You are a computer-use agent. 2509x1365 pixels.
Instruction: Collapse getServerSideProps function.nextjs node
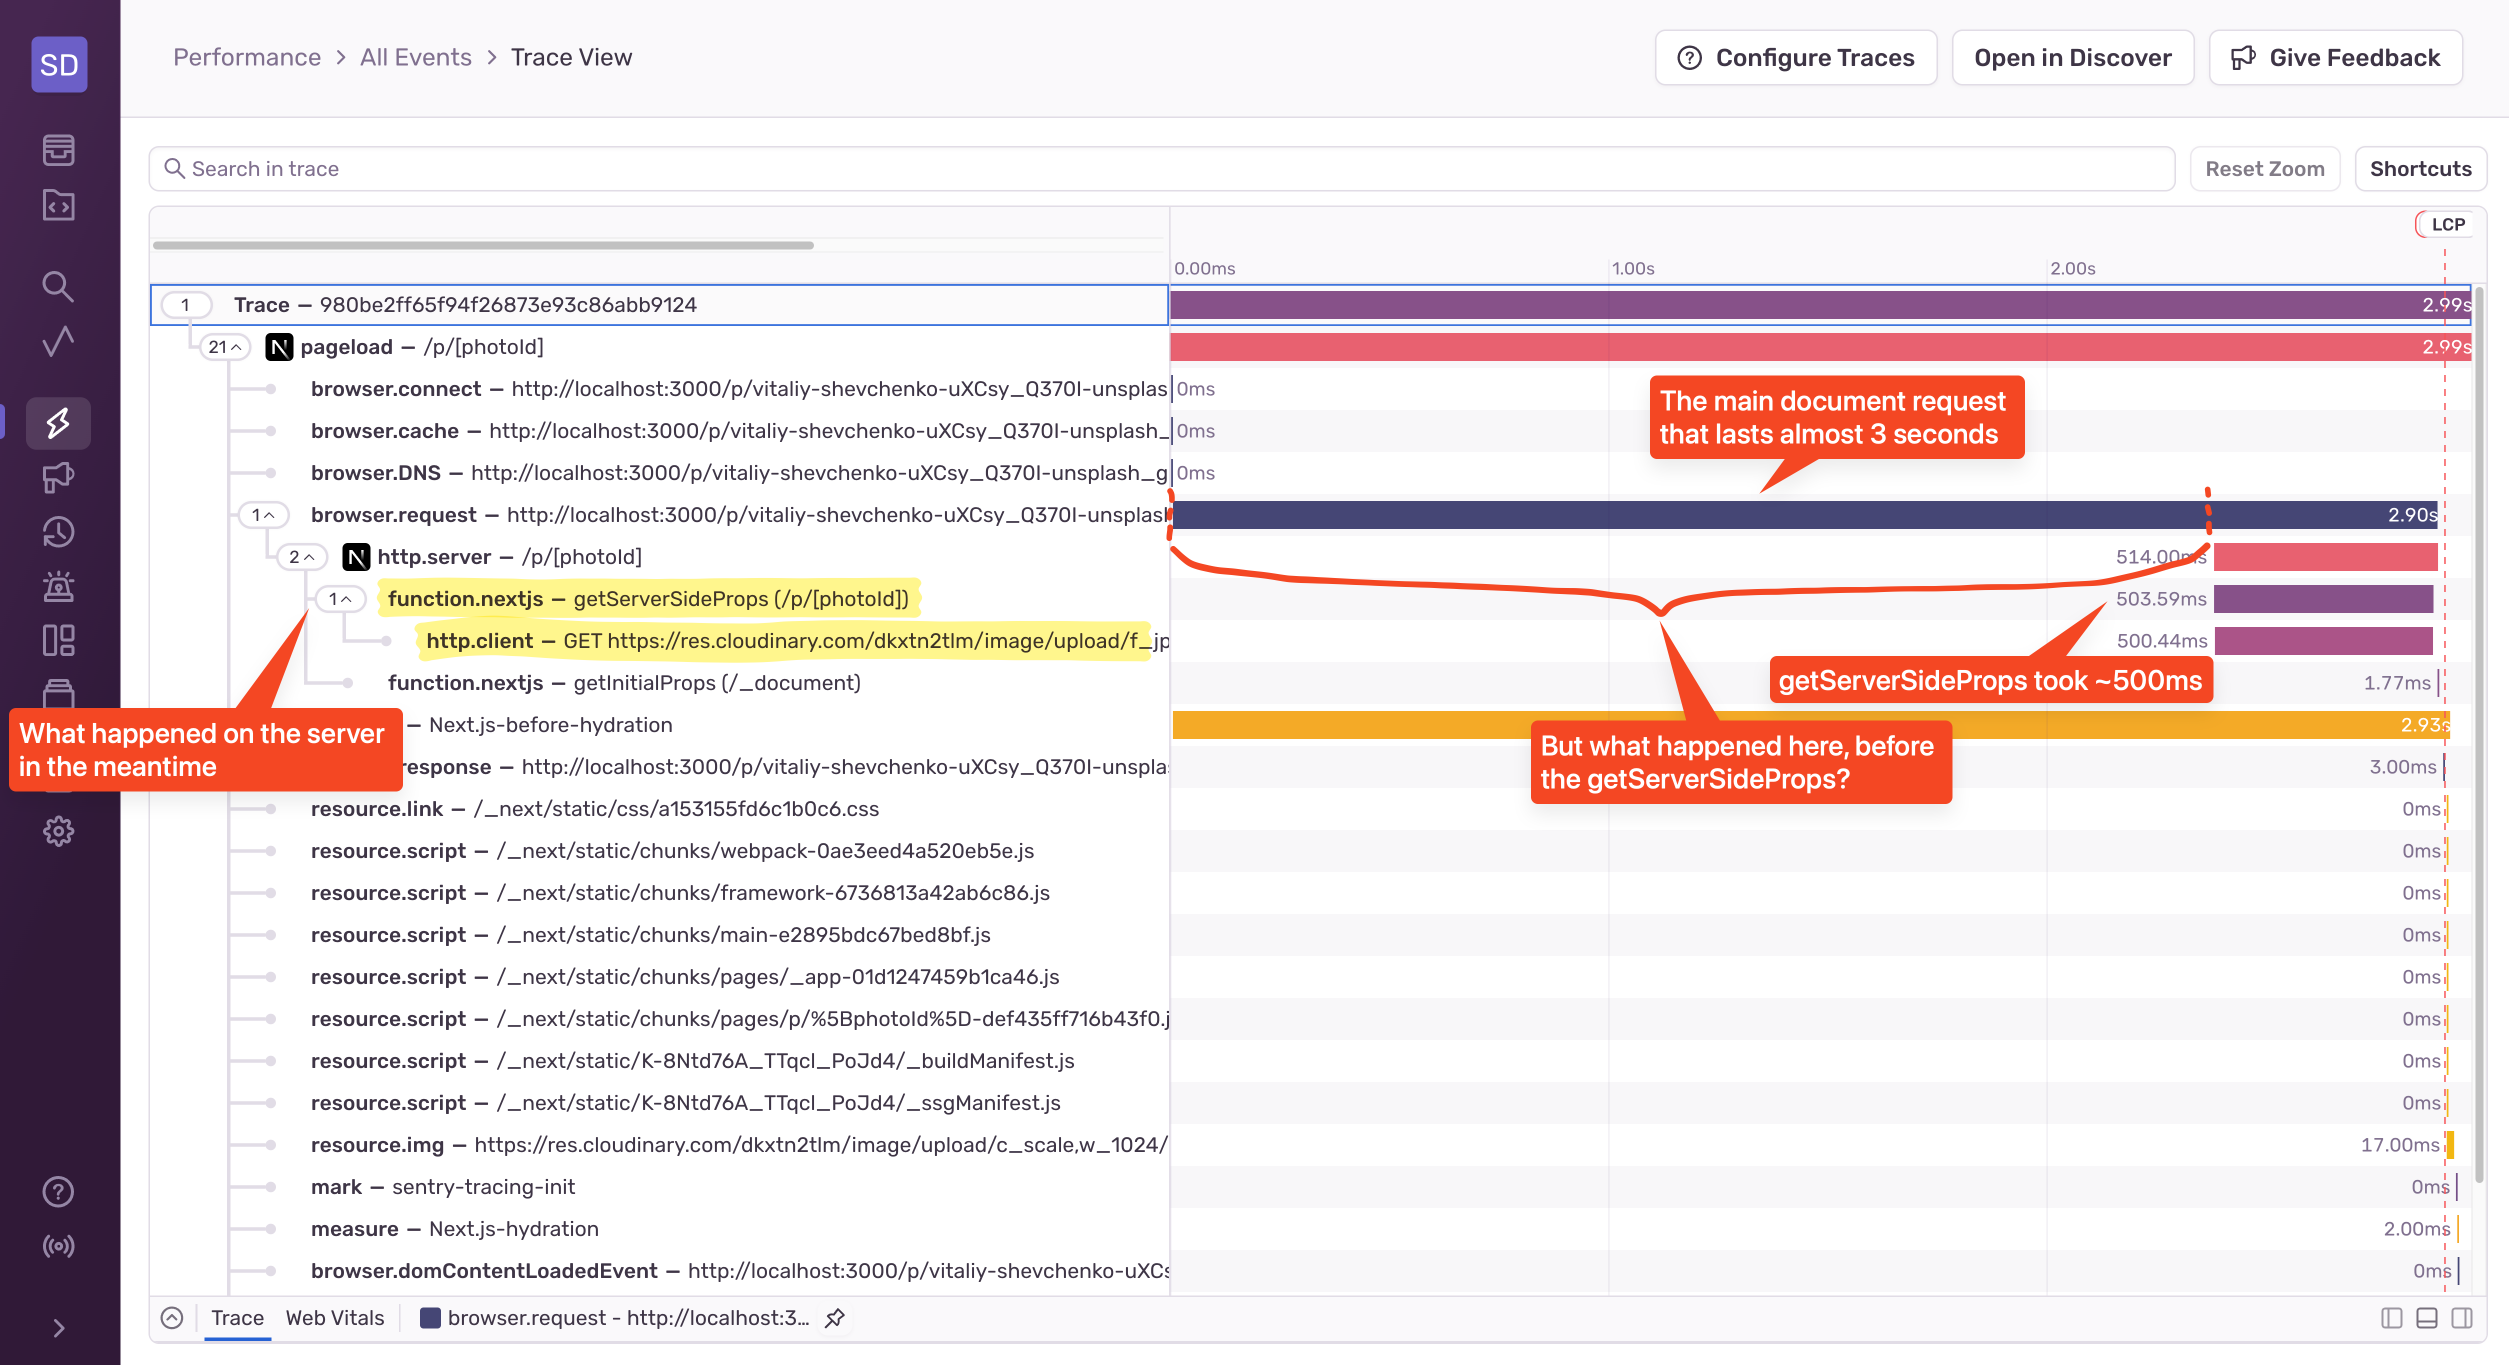pos(340,599)
